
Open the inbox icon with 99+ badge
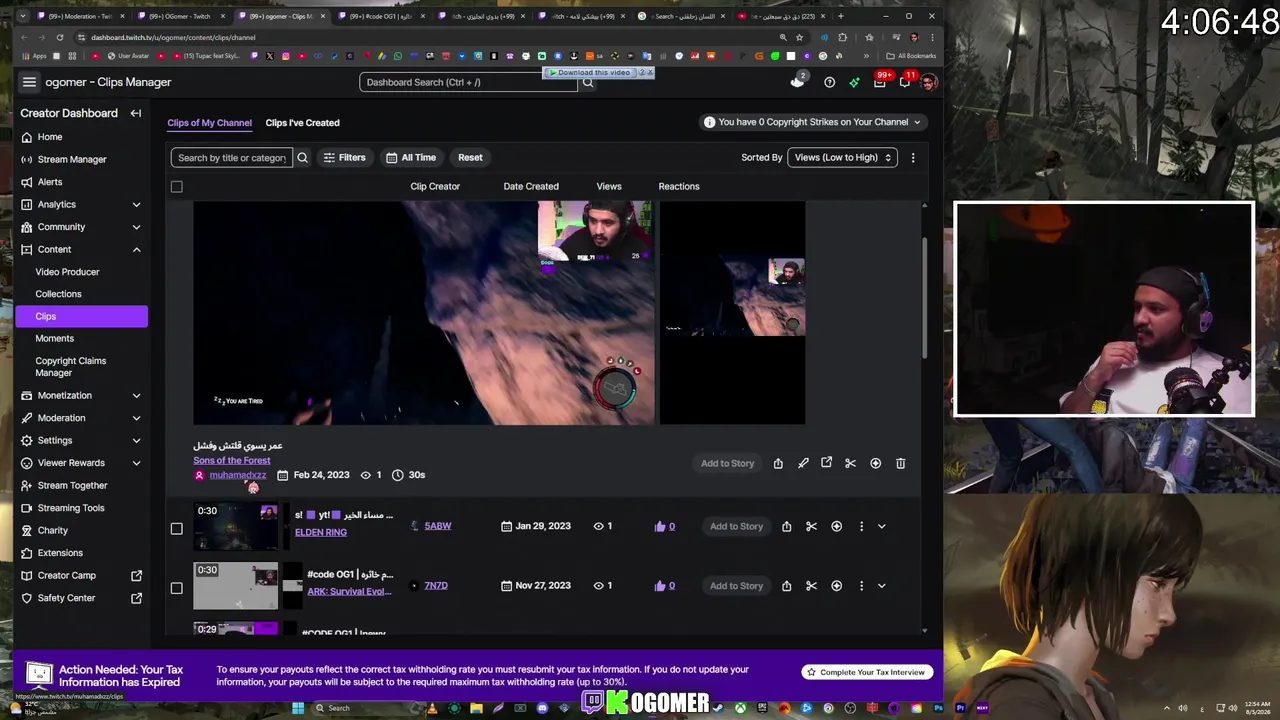pyautogui.click(x=880, y=82)
